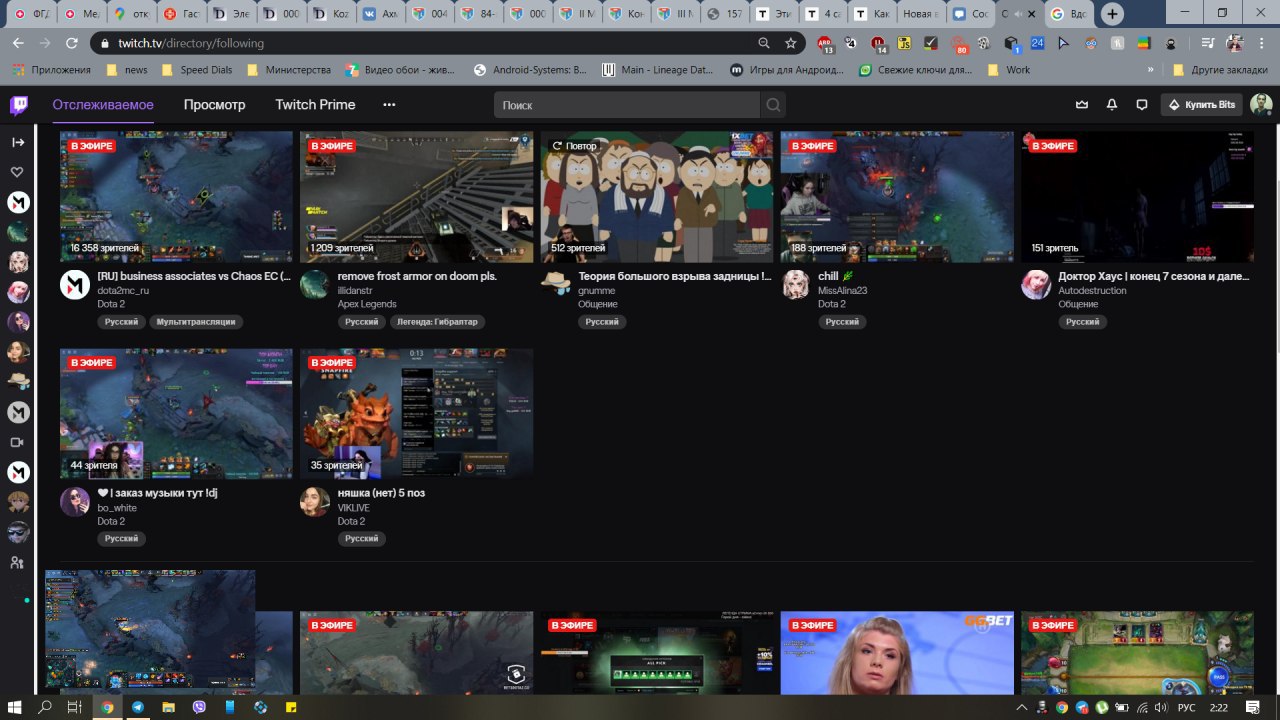Click the Twitch logo home icon
1280x720 pixels.
(x=18, y=105)
